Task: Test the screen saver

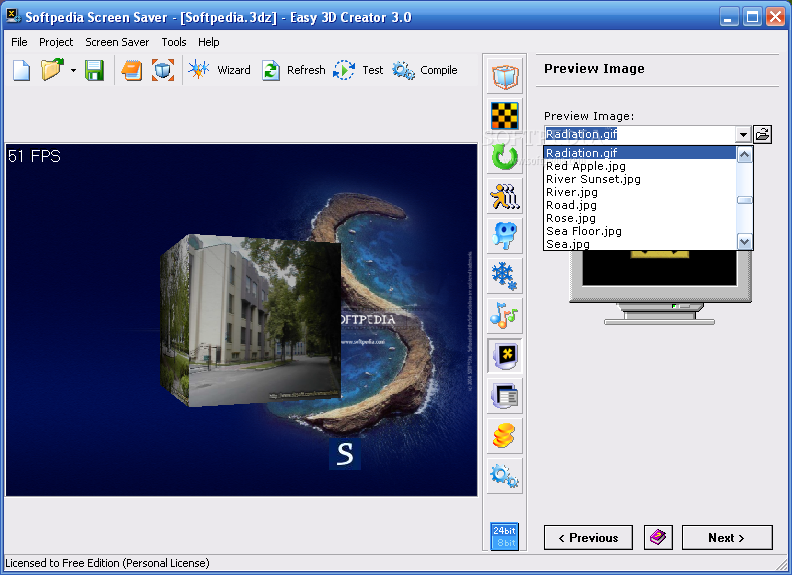Action: pyautogui.click(x=358, y=70)
